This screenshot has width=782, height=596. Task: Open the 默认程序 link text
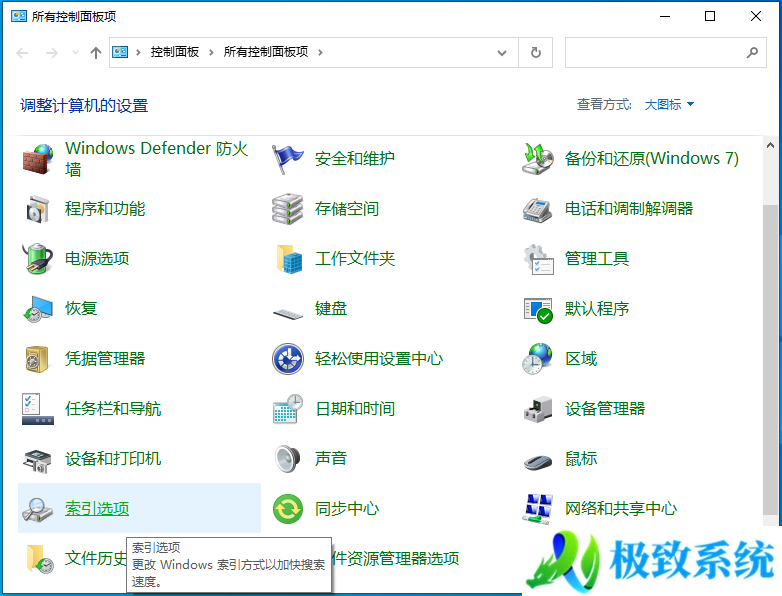[597, 308]
